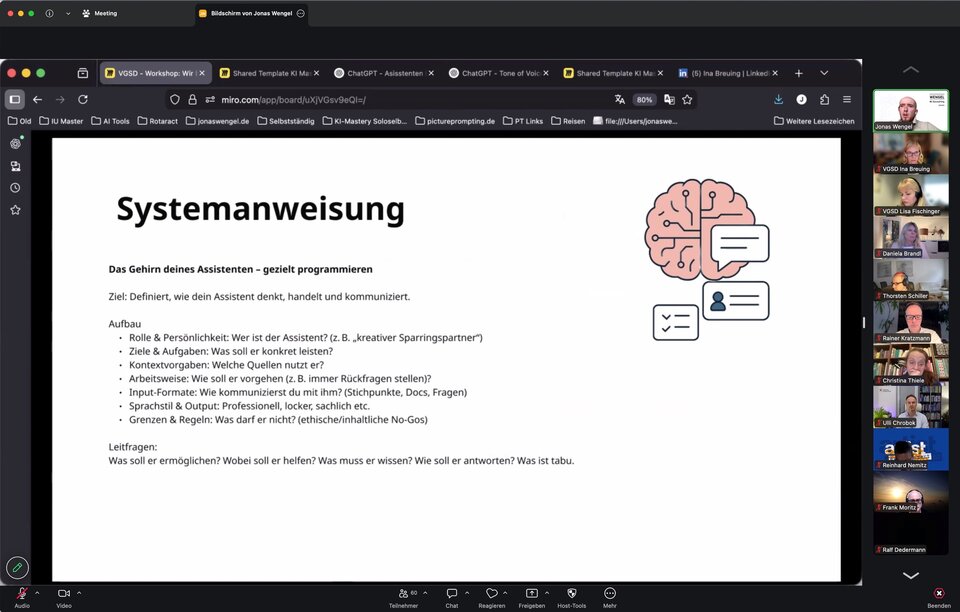Expand the arrow next to Chat
Image resolution: width=960 pixels, height=612 pixels.
tap(467, 592)
